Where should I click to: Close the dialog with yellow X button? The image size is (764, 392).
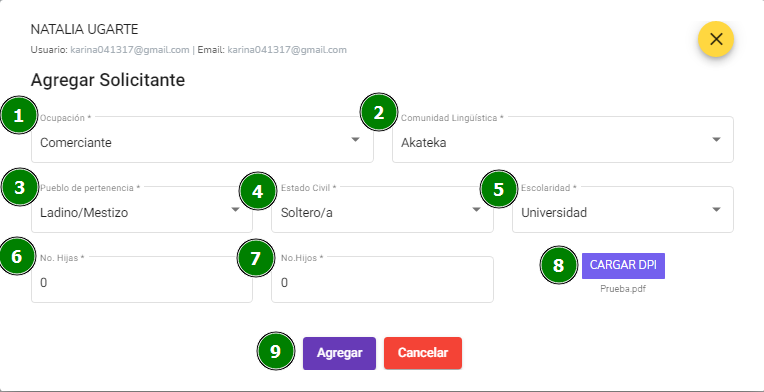(x=716, y=39)
